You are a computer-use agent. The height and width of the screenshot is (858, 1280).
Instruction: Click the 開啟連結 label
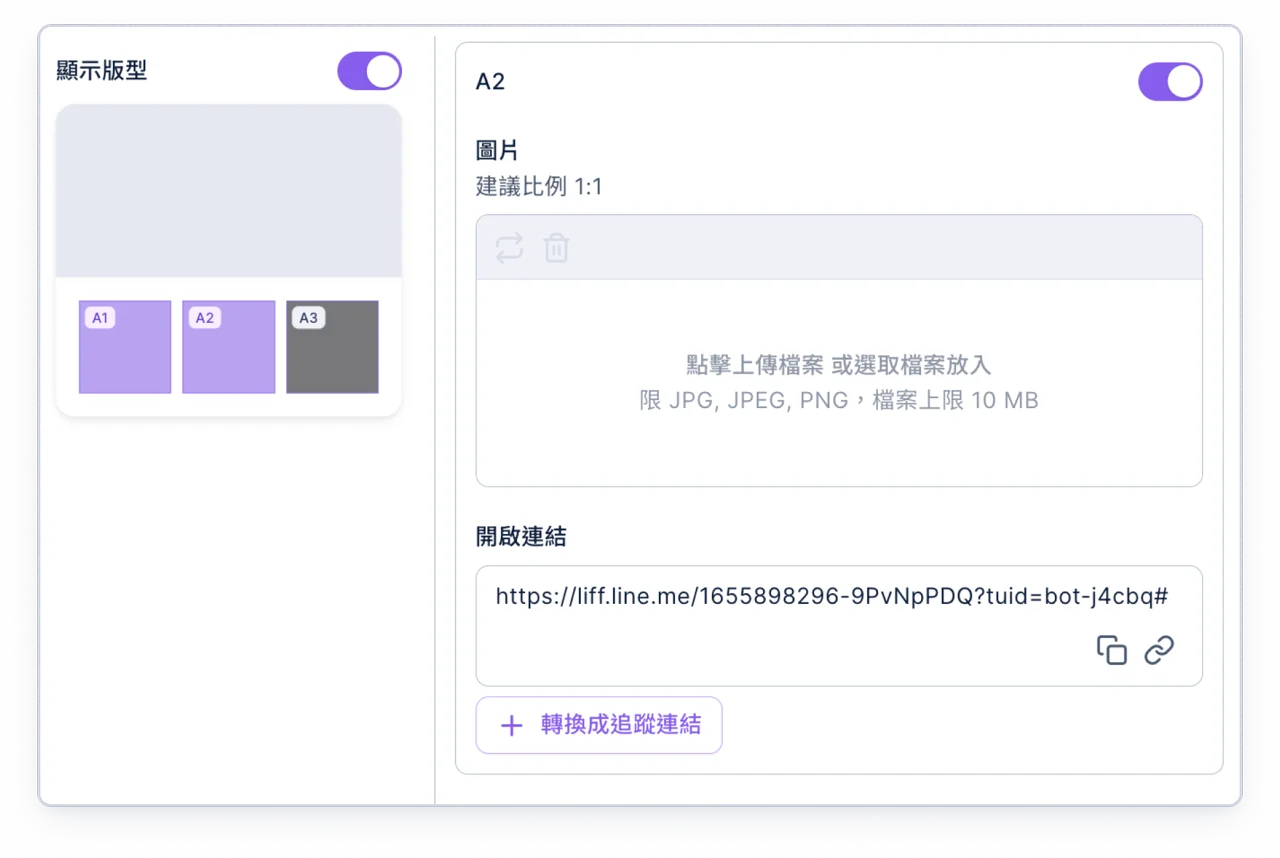coord(521,537)
